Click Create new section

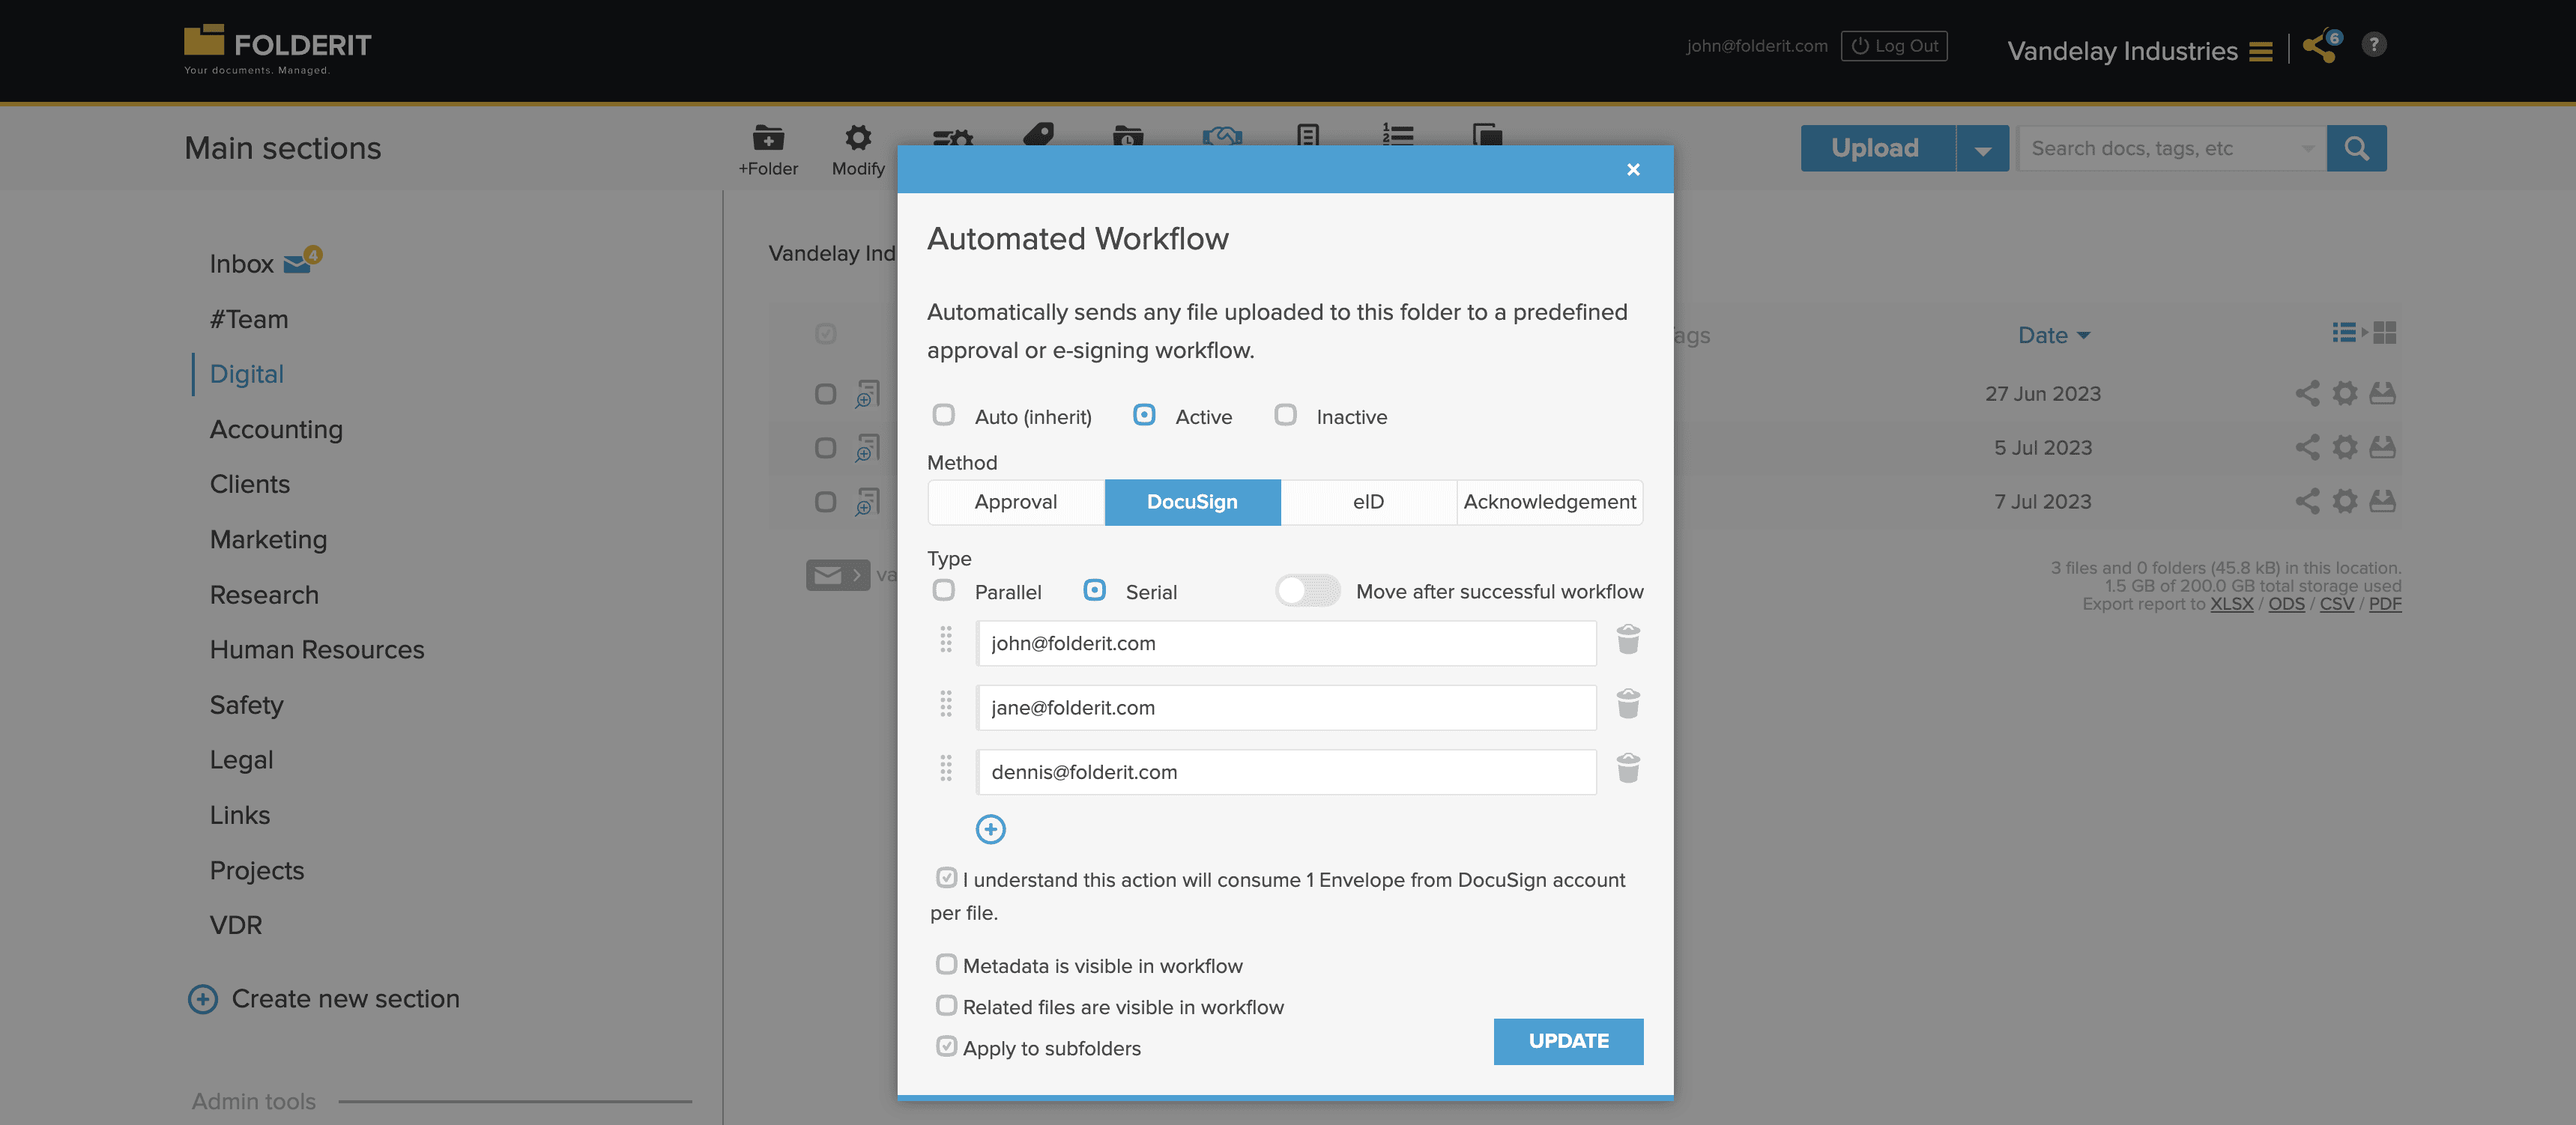[x=324, y=999]
